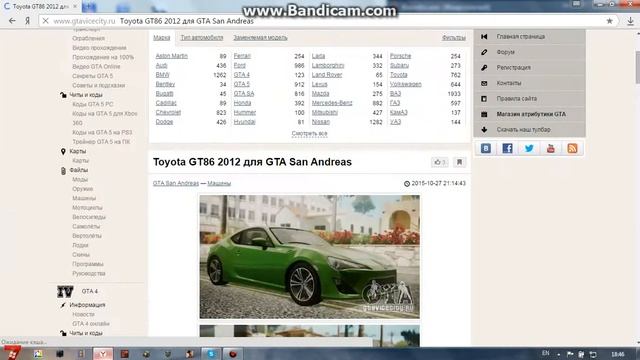Open Yandex home button in toolbar

tap(27, 21)
